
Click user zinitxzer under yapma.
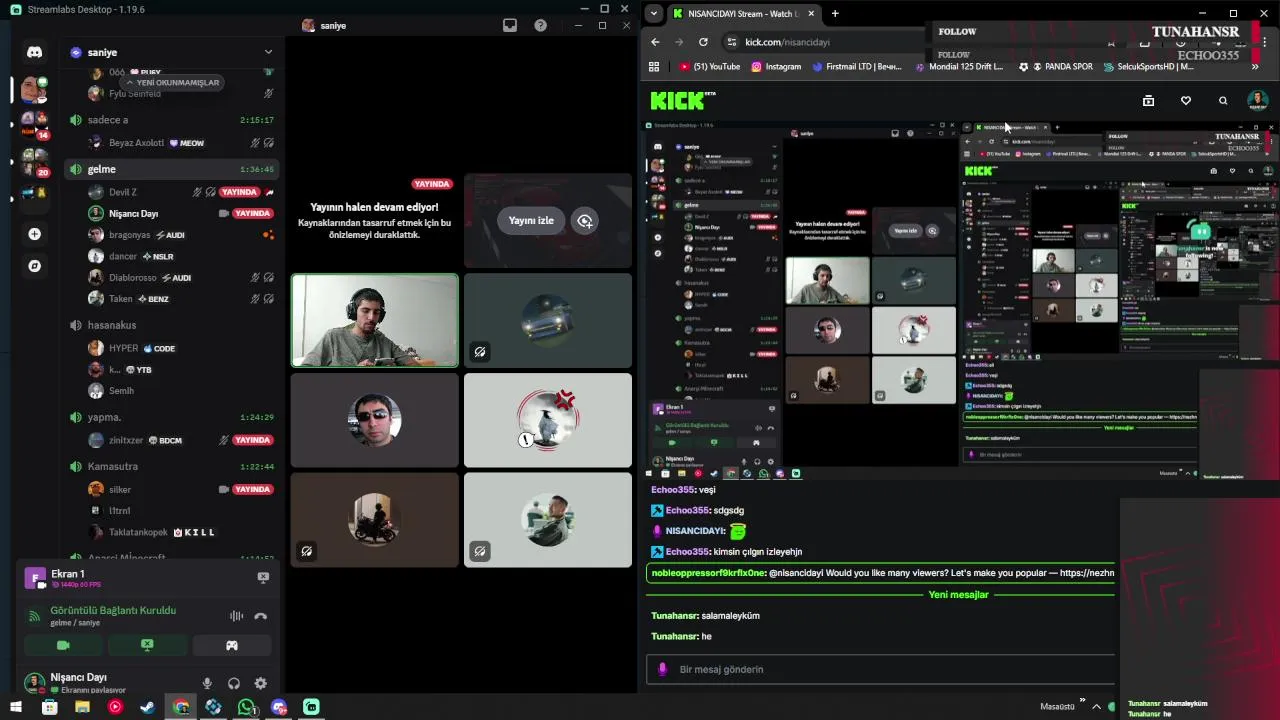coord(125,440)
